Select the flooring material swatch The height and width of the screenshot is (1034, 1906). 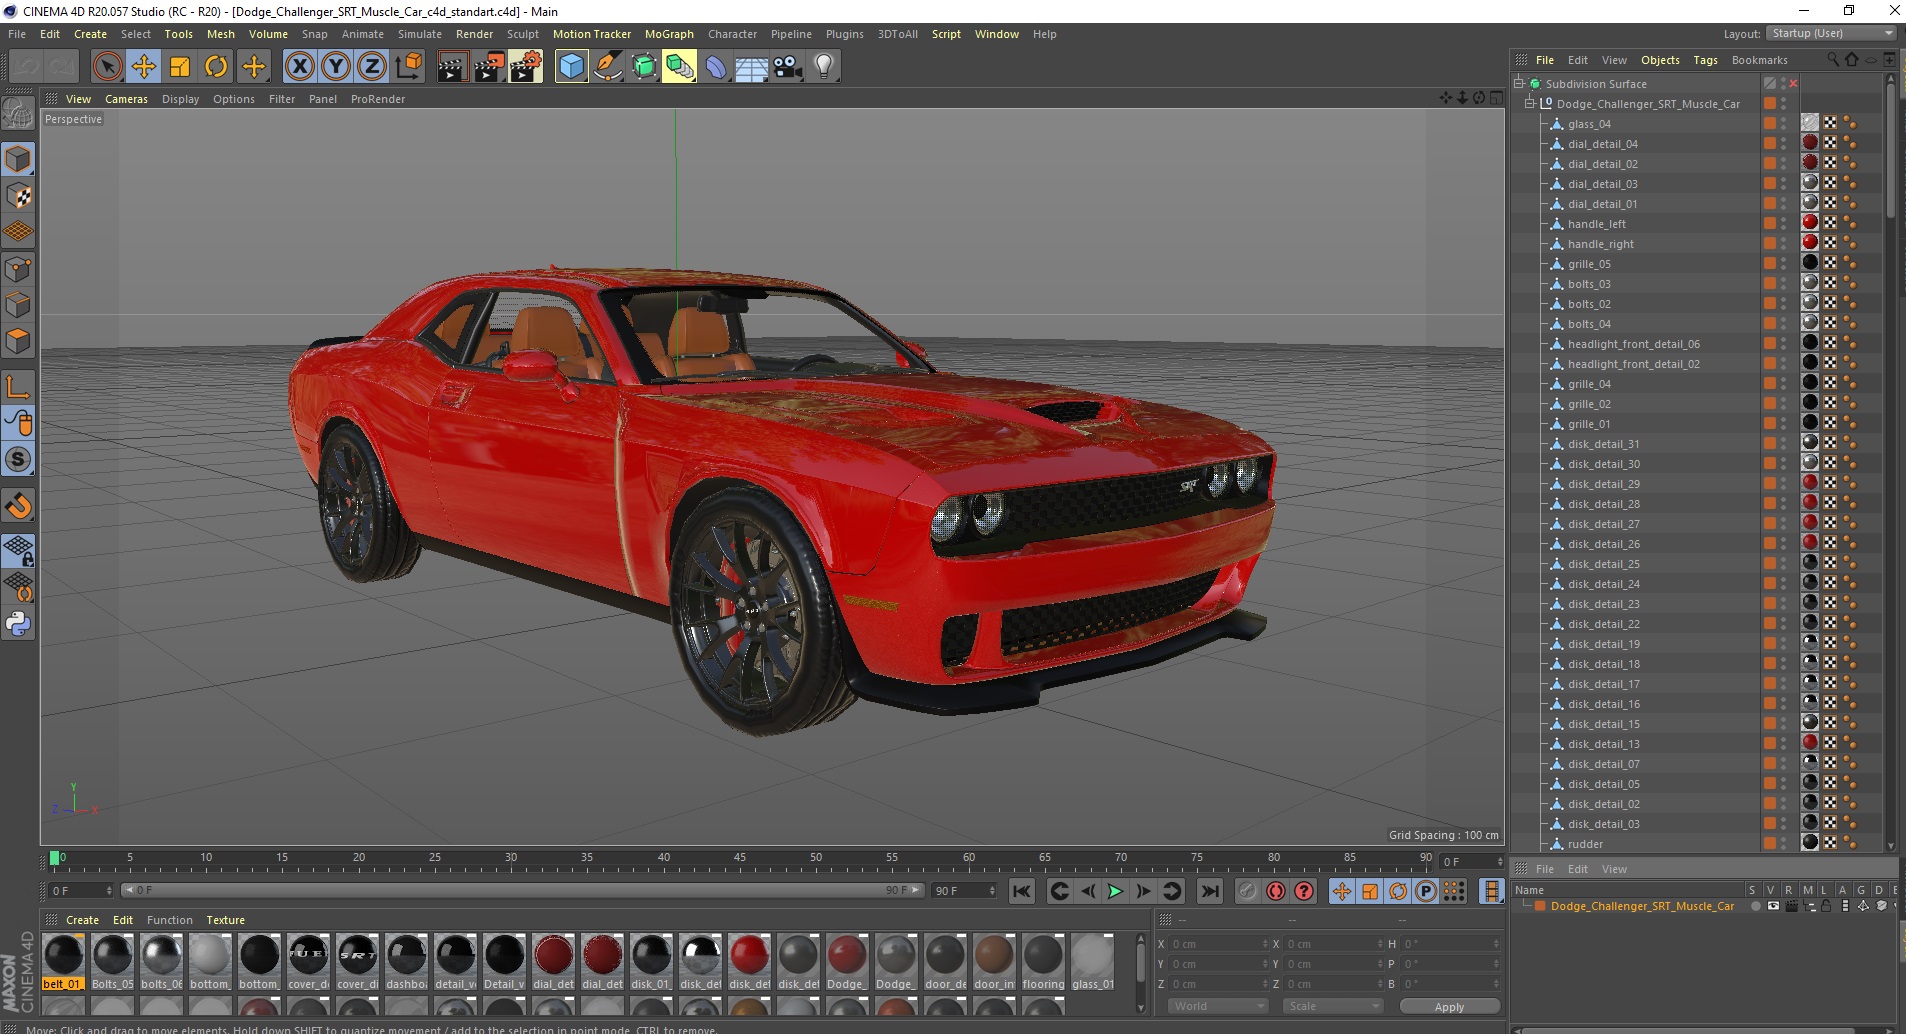point(1043,961)
